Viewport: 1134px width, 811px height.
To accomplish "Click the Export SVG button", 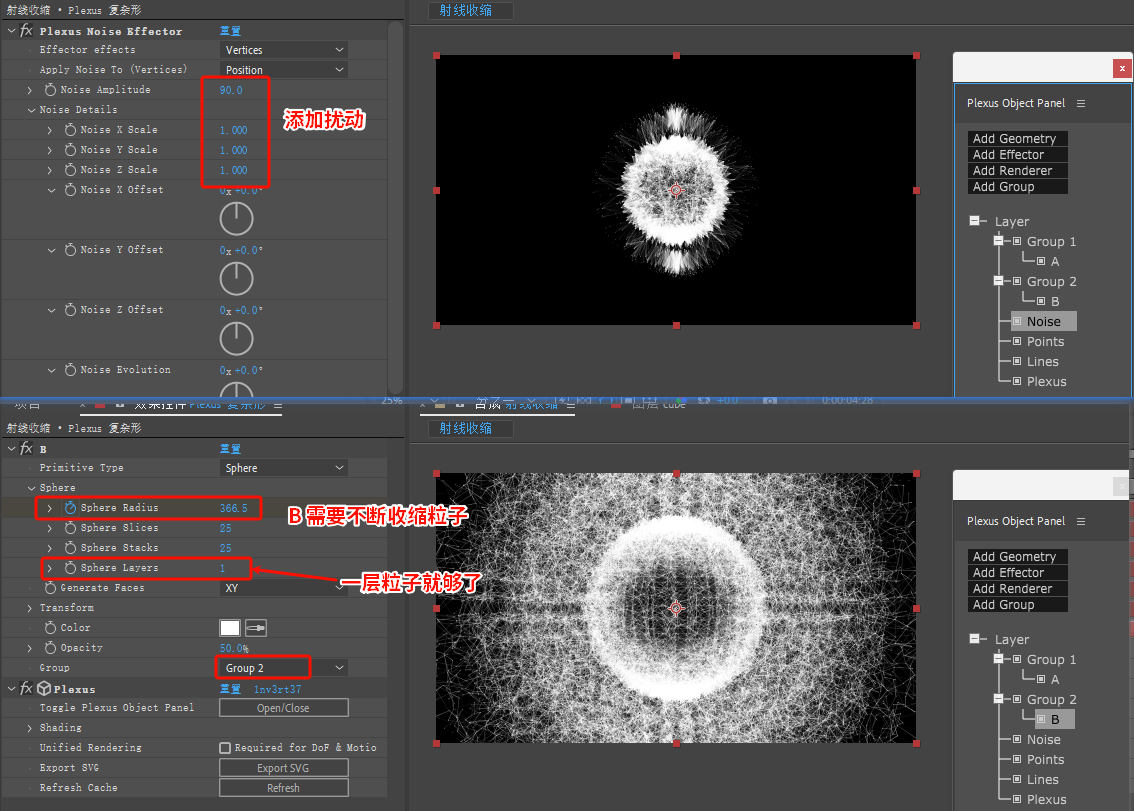I will pos(284,768).
